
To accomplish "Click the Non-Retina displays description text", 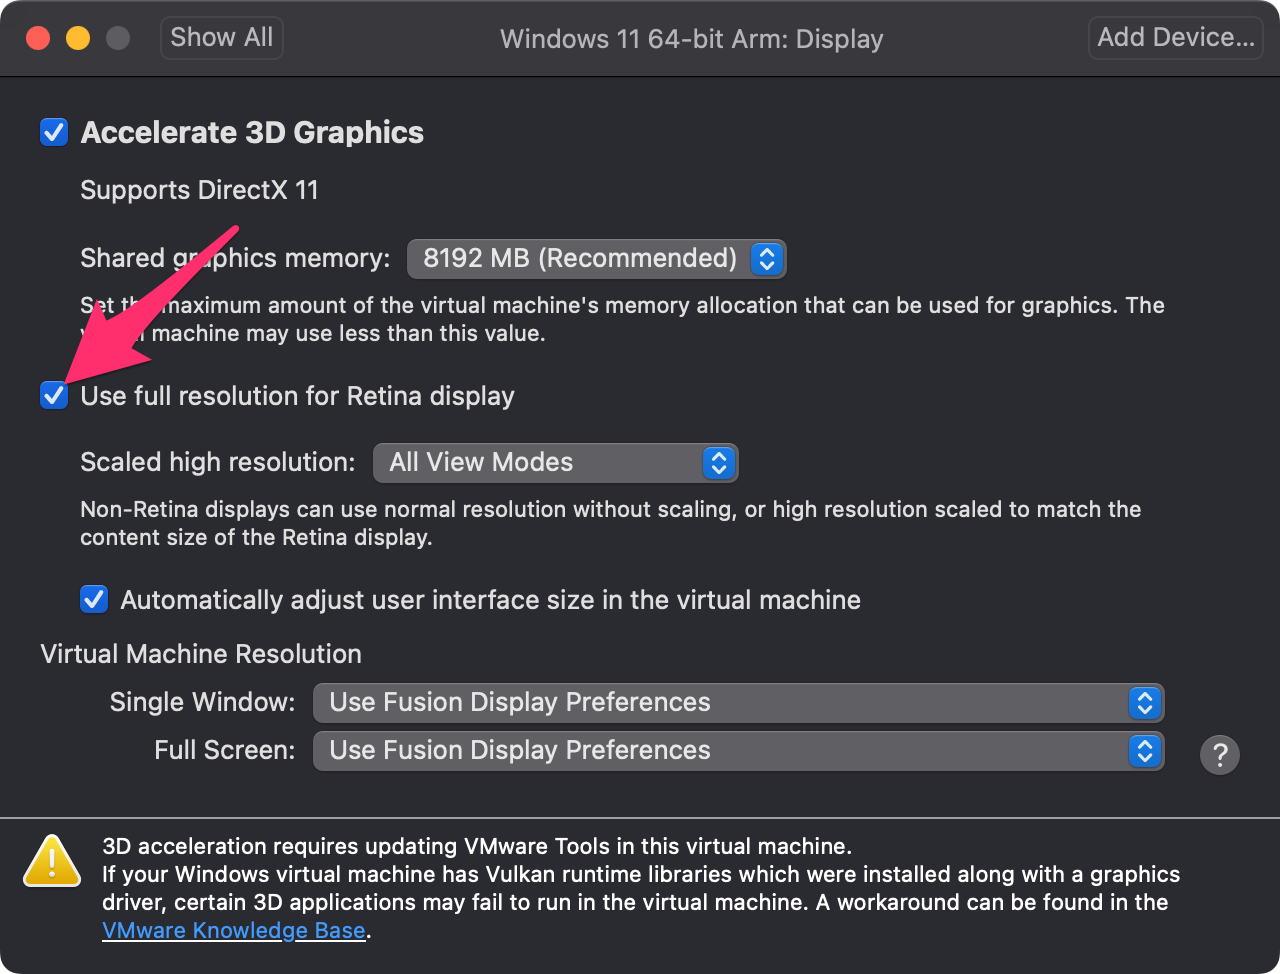I will 611,524.
